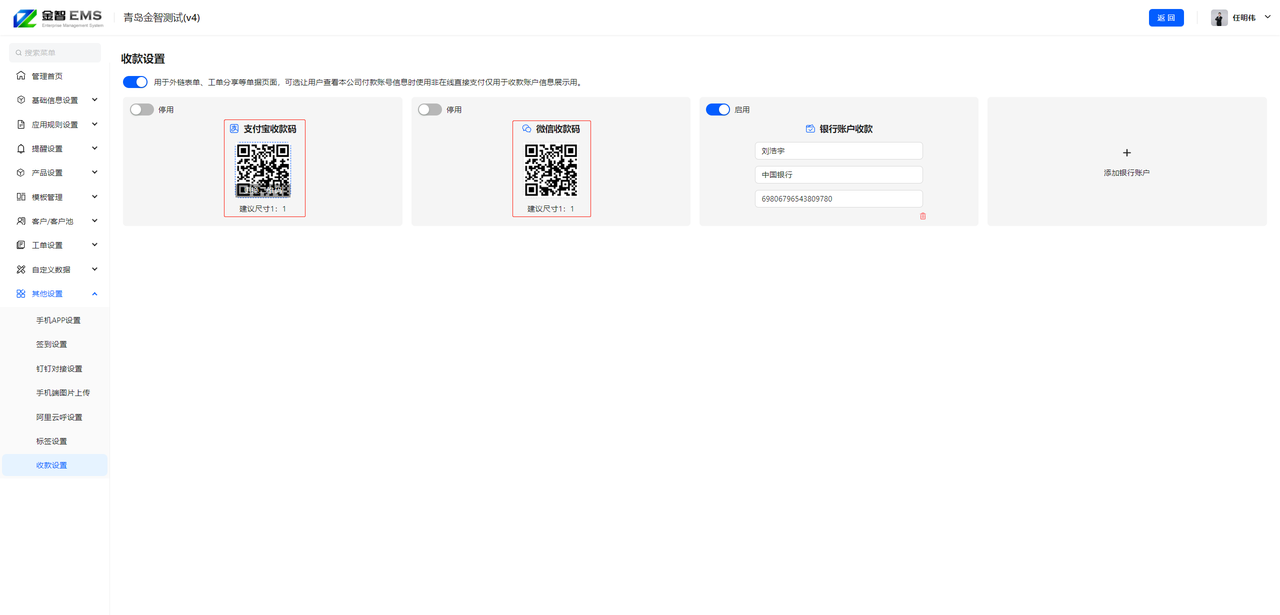Screen dimensions: 1280x615
Task: Delete the bank account with the red trash icon
Action: click(x=923, y=216)
